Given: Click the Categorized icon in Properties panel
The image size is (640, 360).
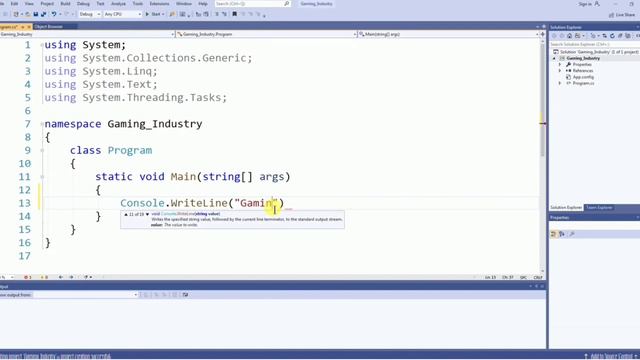Looking at the screenshot, I should (553, 234).
